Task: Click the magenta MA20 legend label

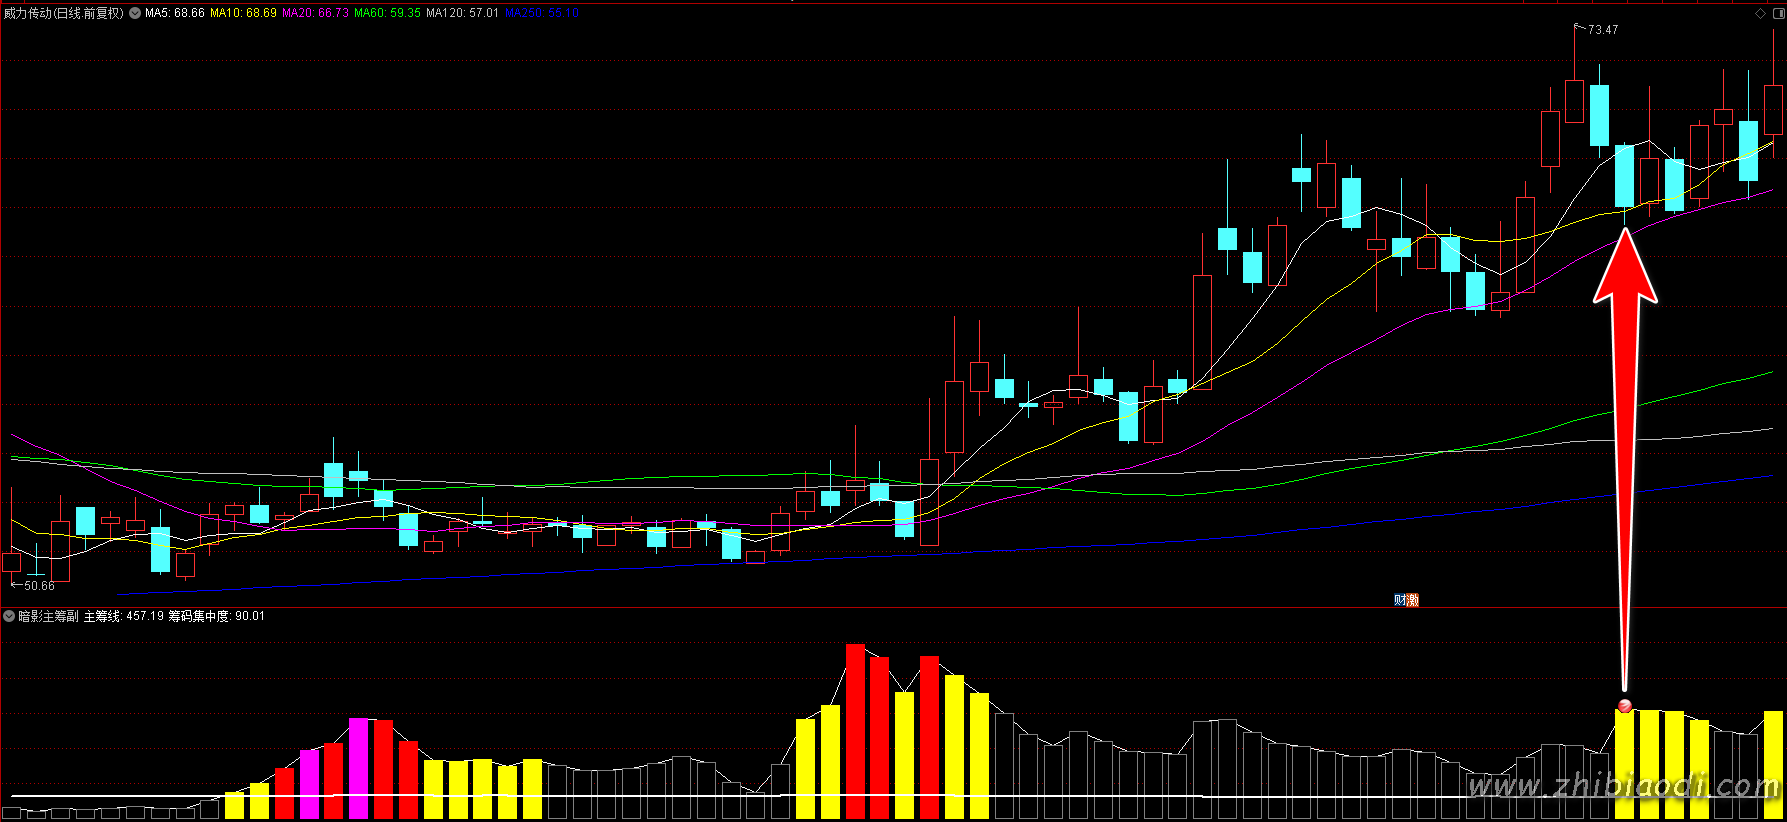Action: coord(315,13)
